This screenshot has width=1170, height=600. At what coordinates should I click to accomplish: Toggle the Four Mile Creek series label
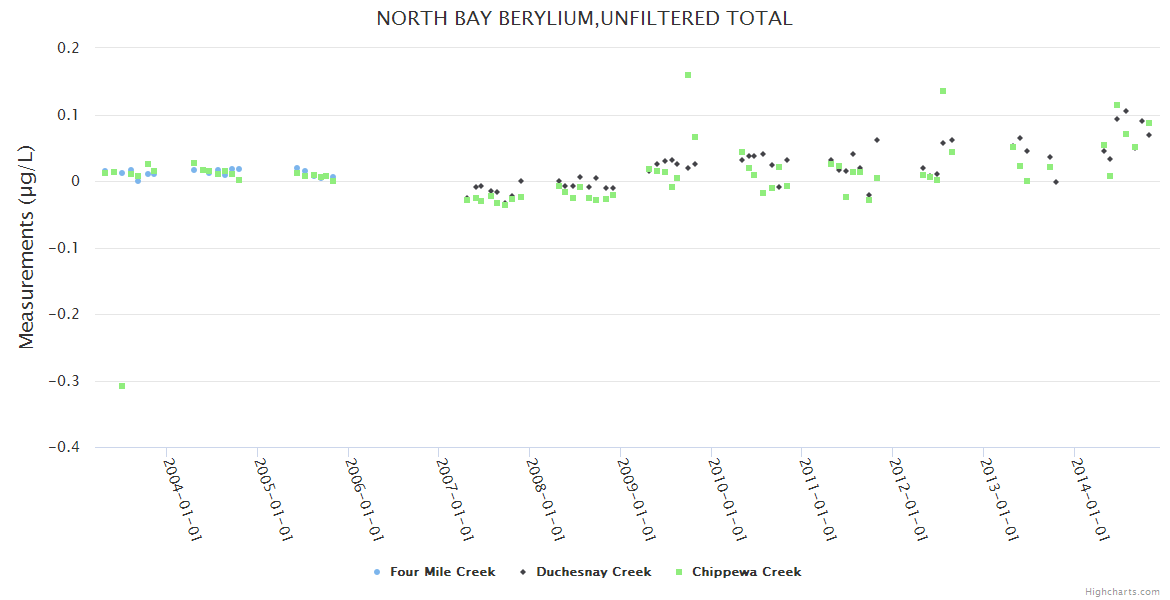(x=442, y=572)
